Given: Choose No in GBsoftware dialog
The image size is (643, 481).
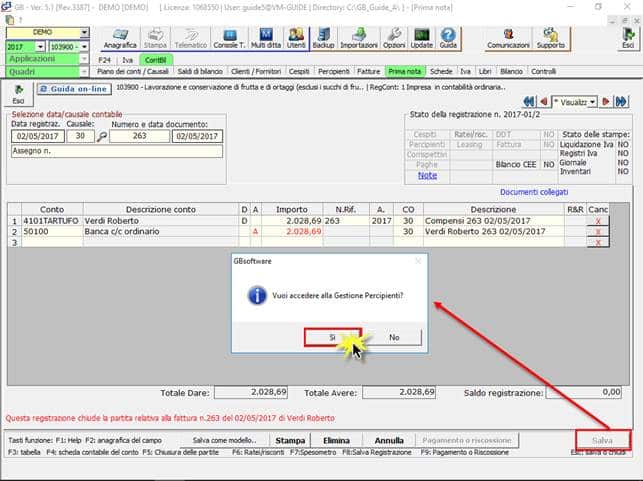Looking at the screenshot, I should [394, 337].
